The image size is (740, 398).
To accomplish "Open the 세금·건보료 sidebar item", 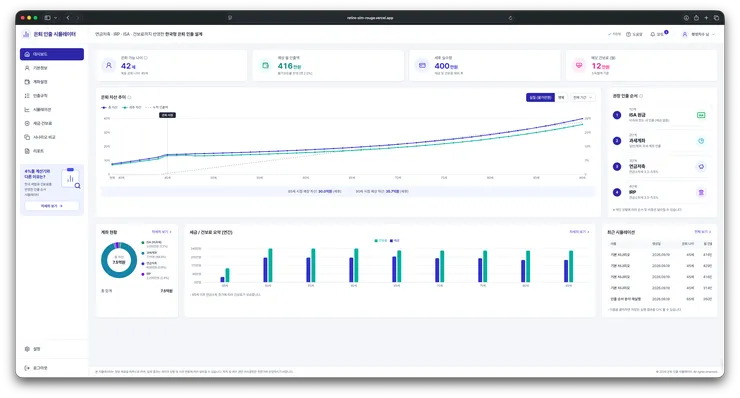I will pyautogui.click(x=52, y=123).
